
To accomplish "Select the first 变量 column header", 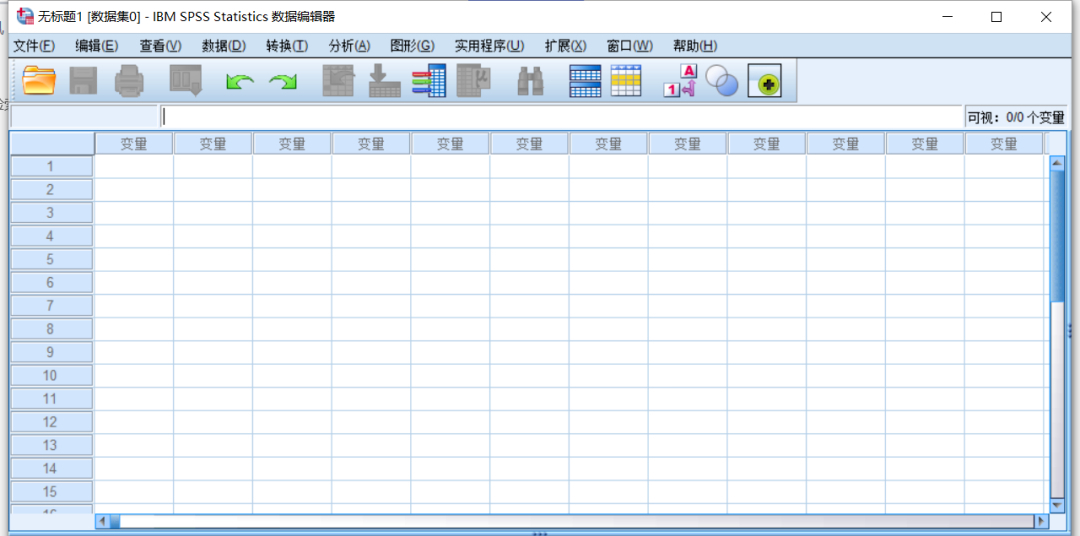I will [x=134, y=144].
